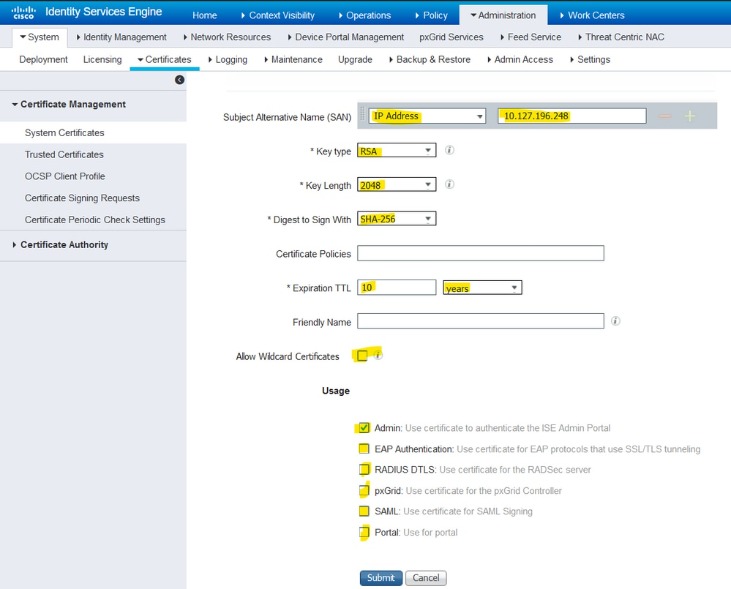Open the Identity Management submenu
731x589 pixels.
pyautogui.click(x=122, y=37)
